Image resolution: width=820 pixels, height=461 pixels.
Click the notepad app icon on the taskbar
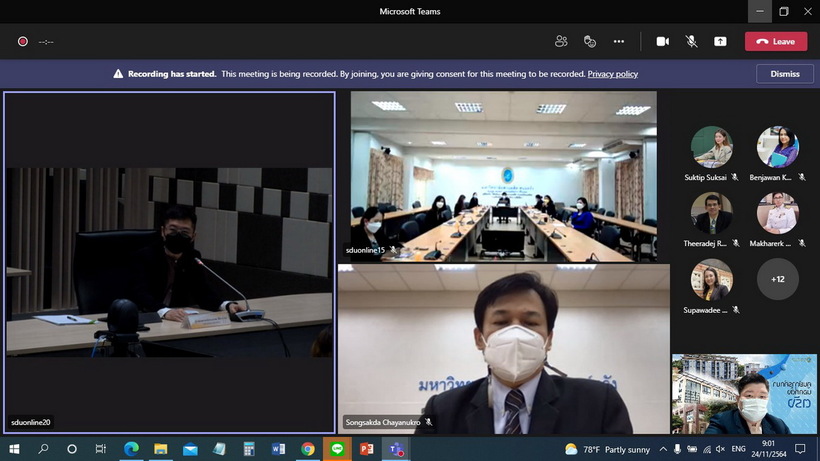click(x=219, y=449)
